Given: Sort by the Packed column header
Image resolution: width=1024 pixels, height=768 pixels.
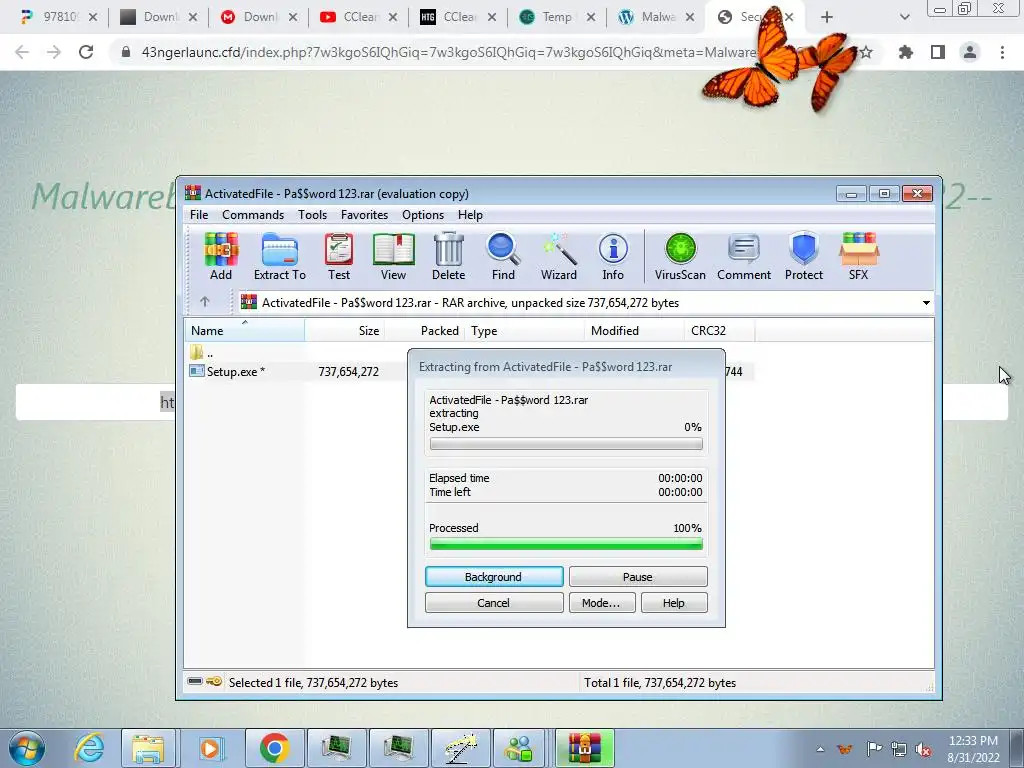Looking at the screenshot, I should pos(424,330).
